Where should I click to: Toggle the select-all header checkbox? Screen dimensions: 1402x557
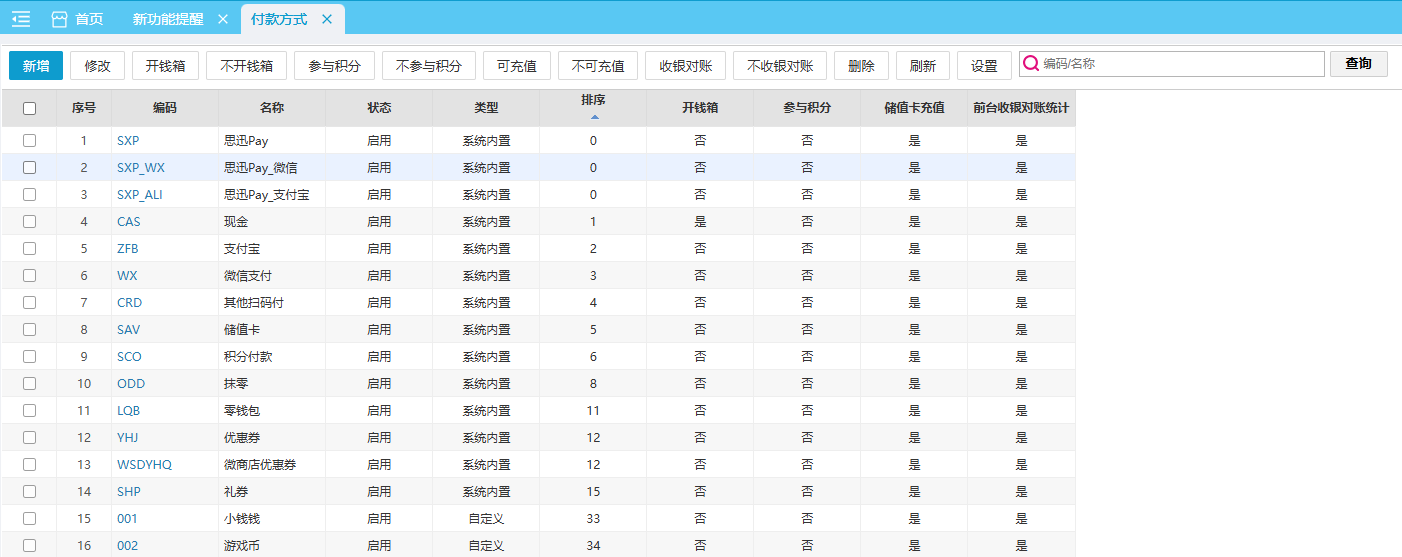coord(29,108)
